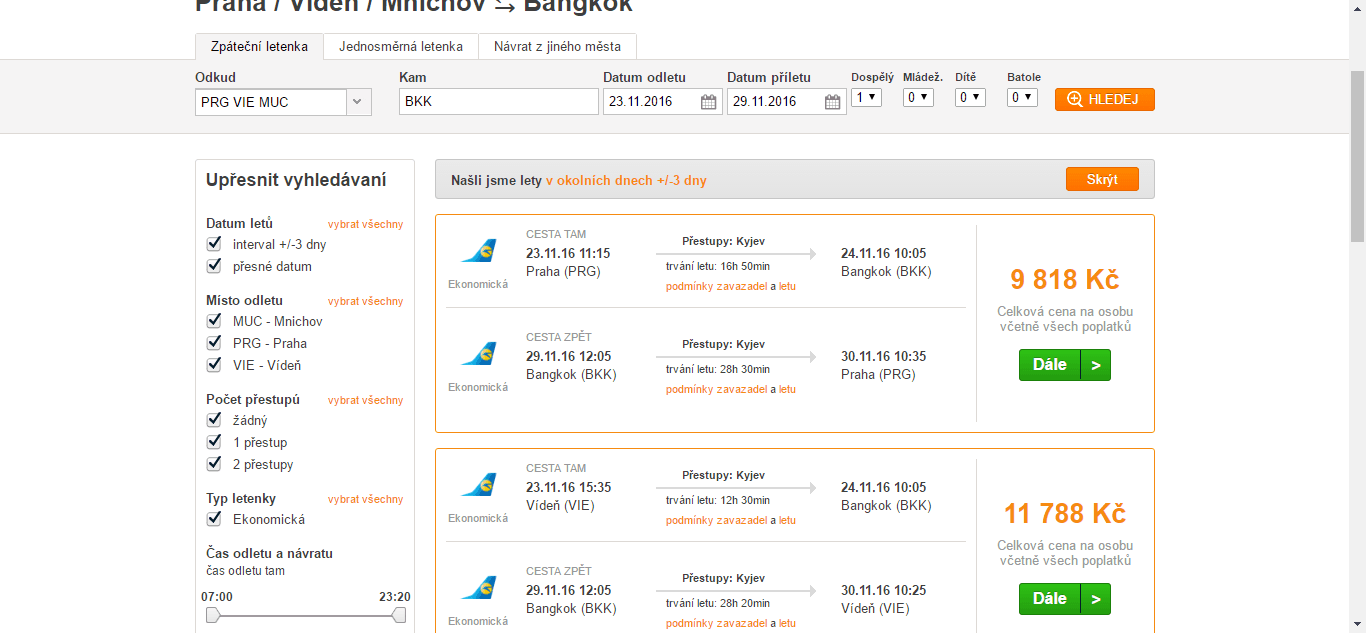Click the 23:20 departure time slider handle
Screen dimensions: 1366x633
point(399,615)
